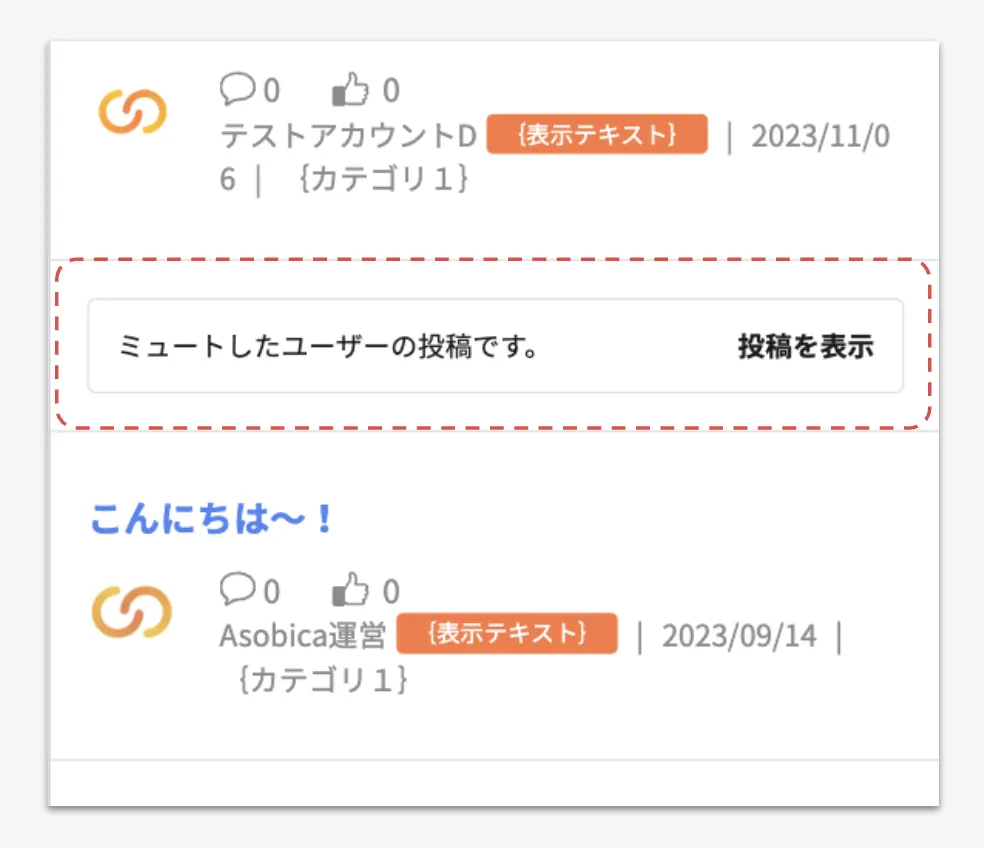
Task: Open the テストアカウントD user profile name
Action: 348,136
